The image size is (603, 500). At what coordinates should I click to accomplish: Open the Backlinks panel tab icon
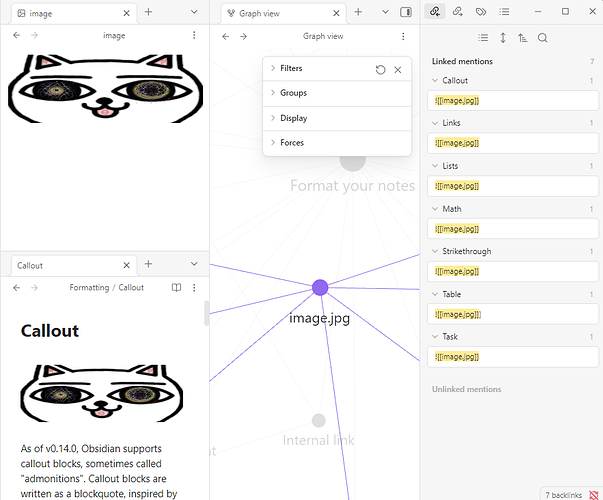[x=433, y=12]
